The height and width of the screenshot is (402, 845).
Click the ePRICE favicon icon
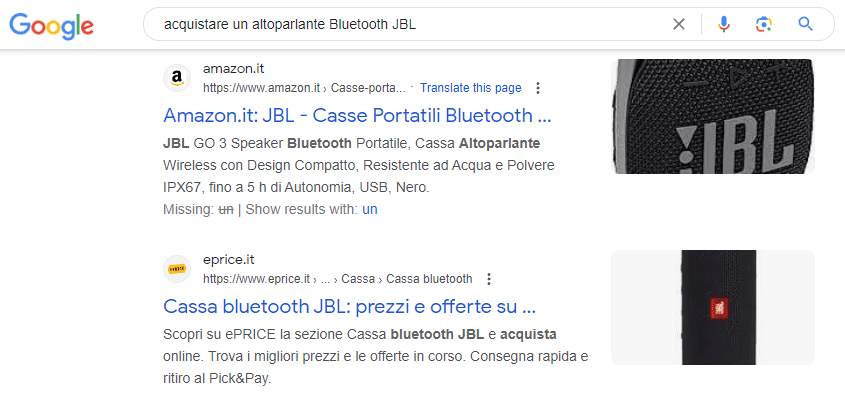coord(177,268)
